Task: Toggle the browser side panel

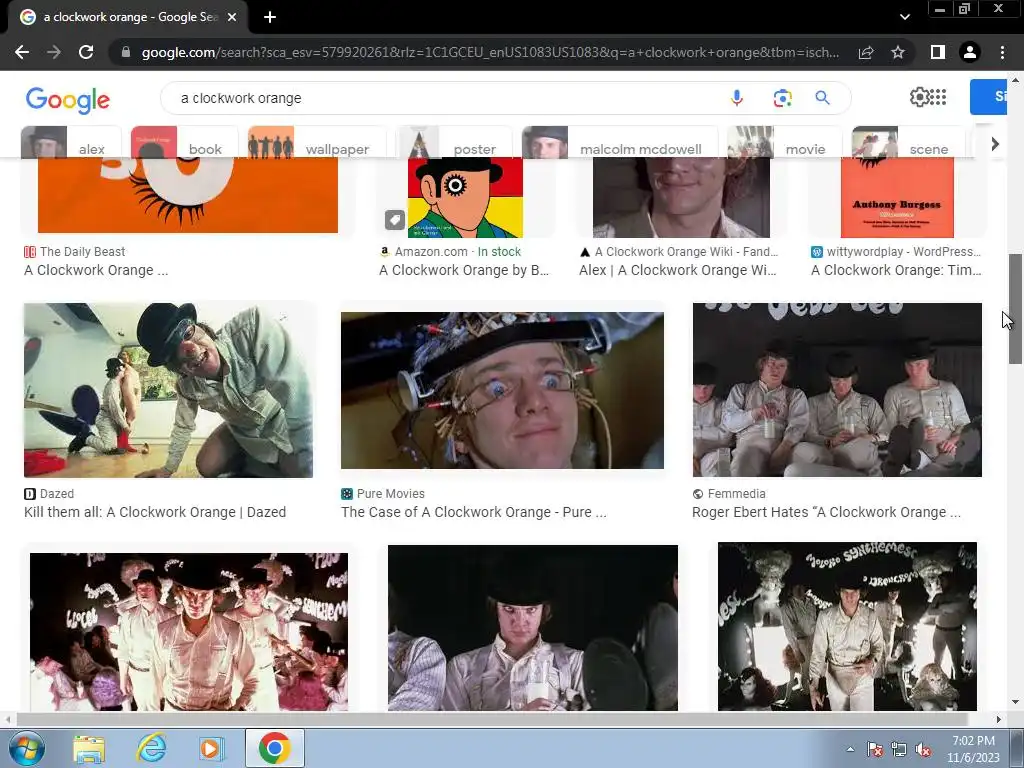Action: point(938,52)
